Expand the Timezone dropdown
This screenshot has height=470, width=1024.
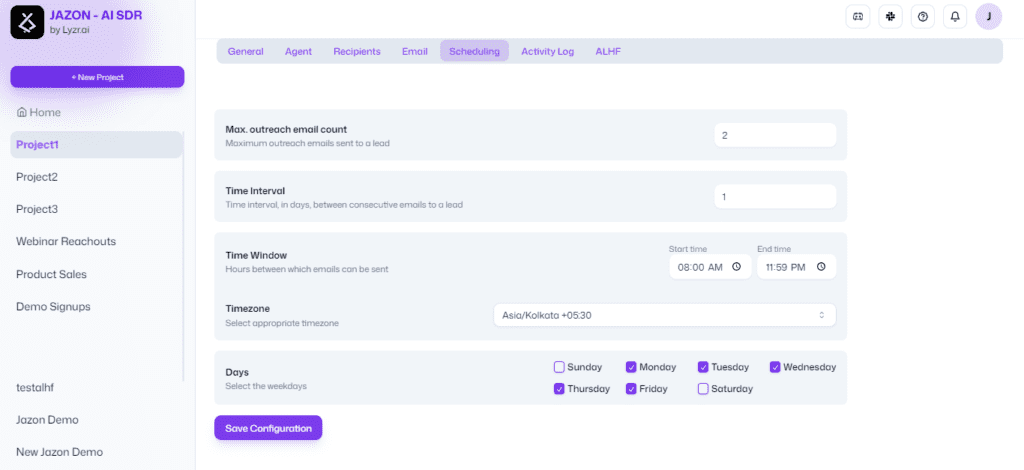click(664, 315)
